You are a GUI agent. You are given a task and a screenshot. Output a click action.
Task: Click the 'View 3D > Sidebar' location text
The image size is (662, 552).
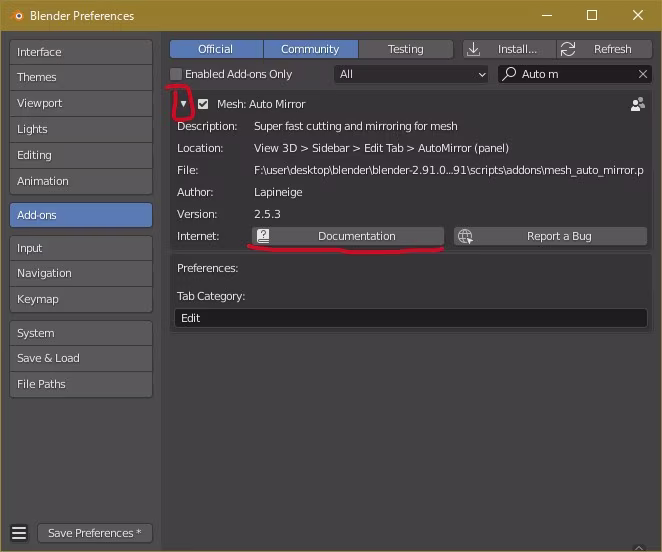[x=381, y=148]
